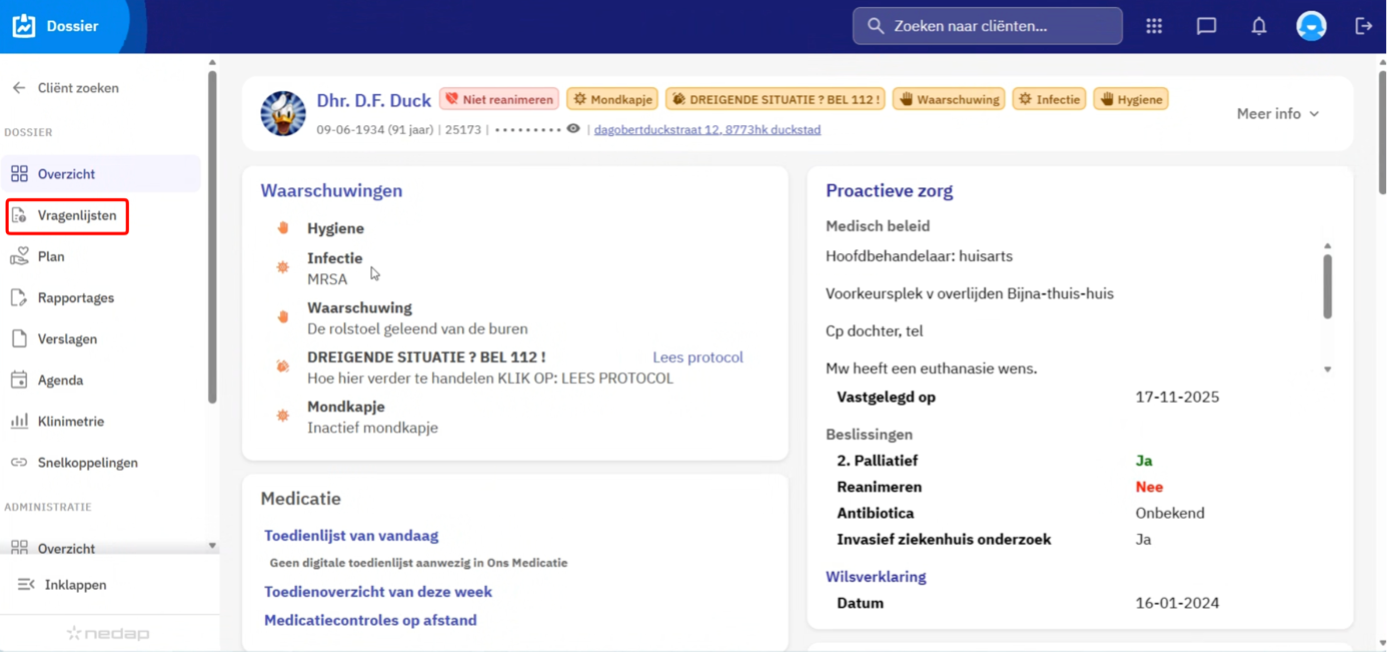Open Overzicht in the Dossier section

coord(101,174)
